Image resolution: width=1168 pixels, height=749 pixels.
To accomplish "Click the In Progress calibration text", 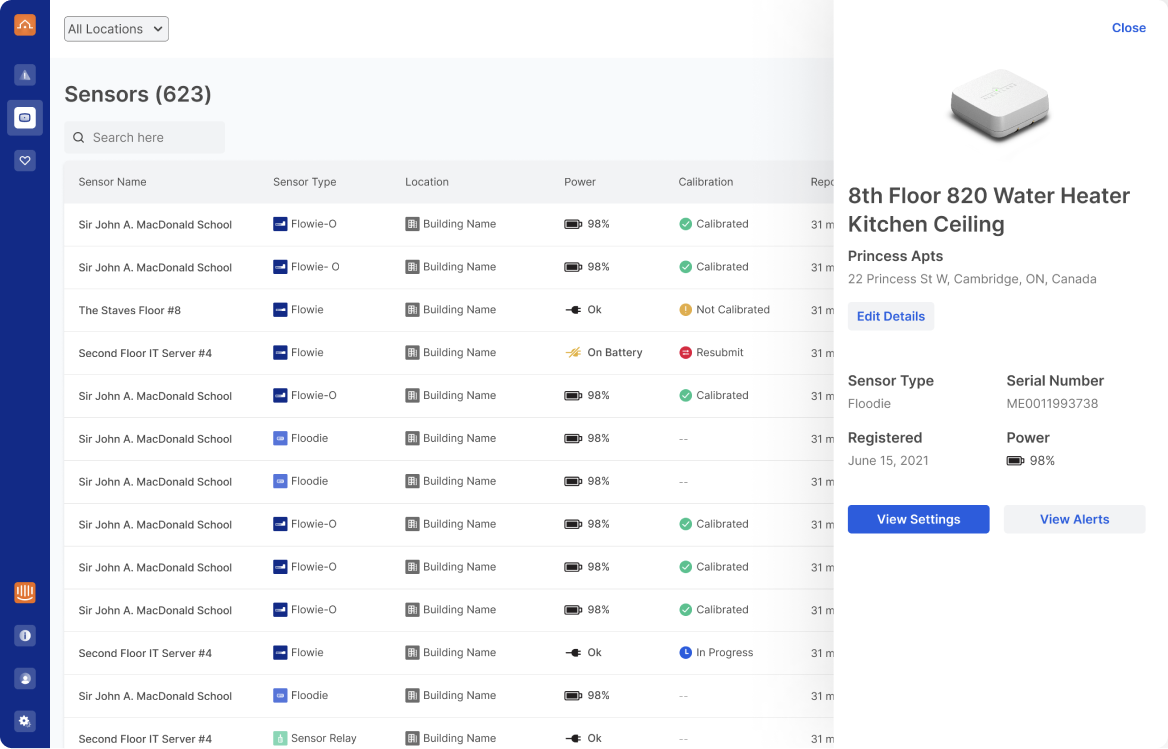I will coord(725,653).
